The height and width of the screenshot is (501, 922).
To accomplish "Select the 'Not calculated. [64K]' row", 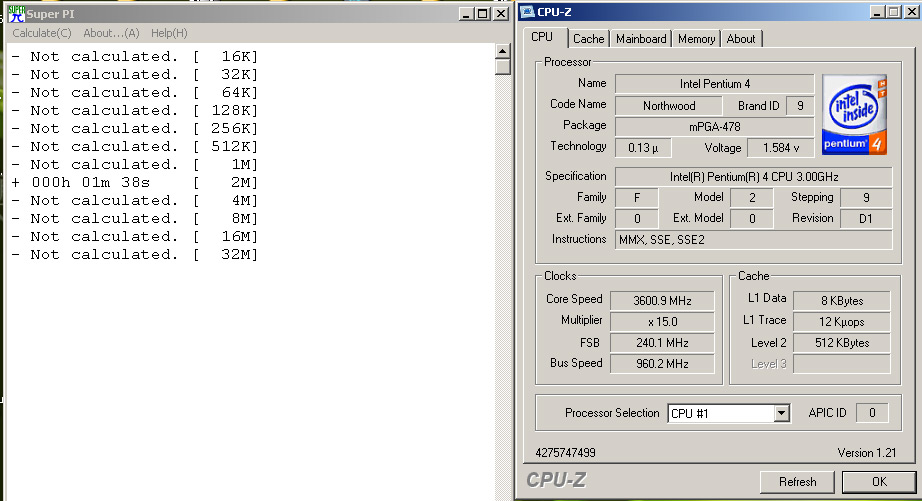I will [135, 92].
